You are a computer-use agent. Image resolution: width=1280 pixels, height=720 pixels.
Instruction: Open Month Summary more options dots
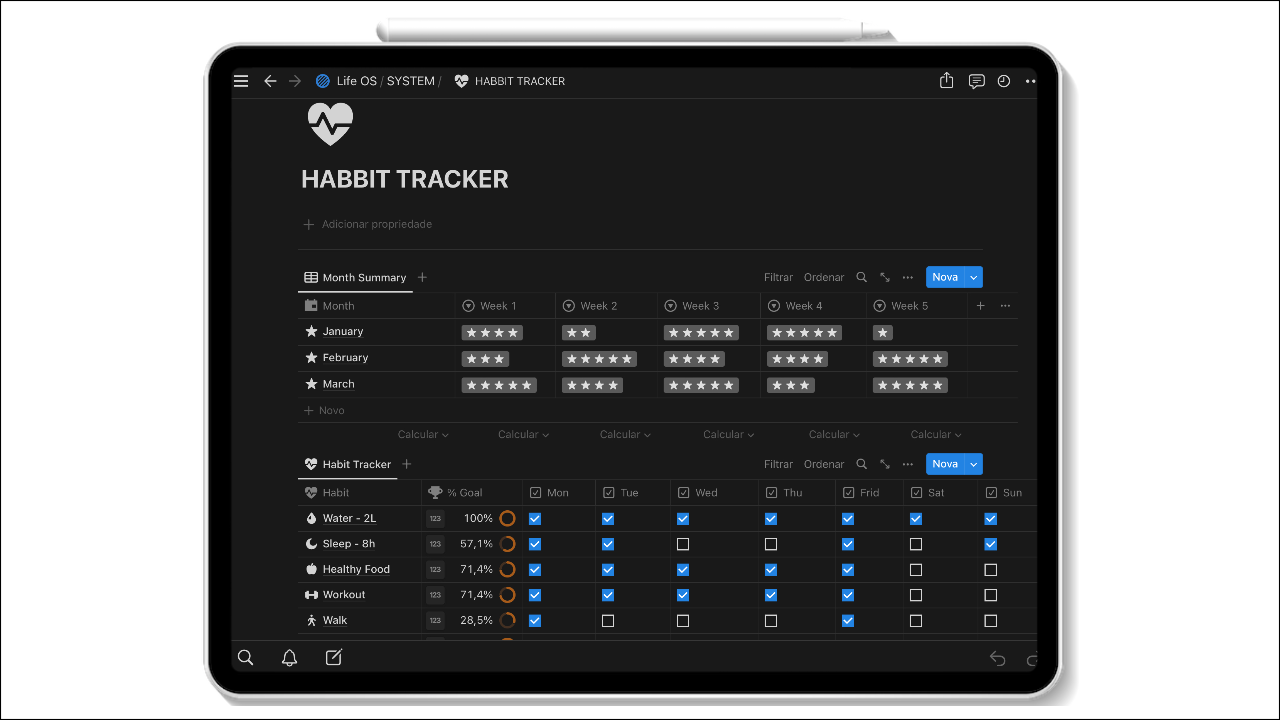click(x=908, y=277)
